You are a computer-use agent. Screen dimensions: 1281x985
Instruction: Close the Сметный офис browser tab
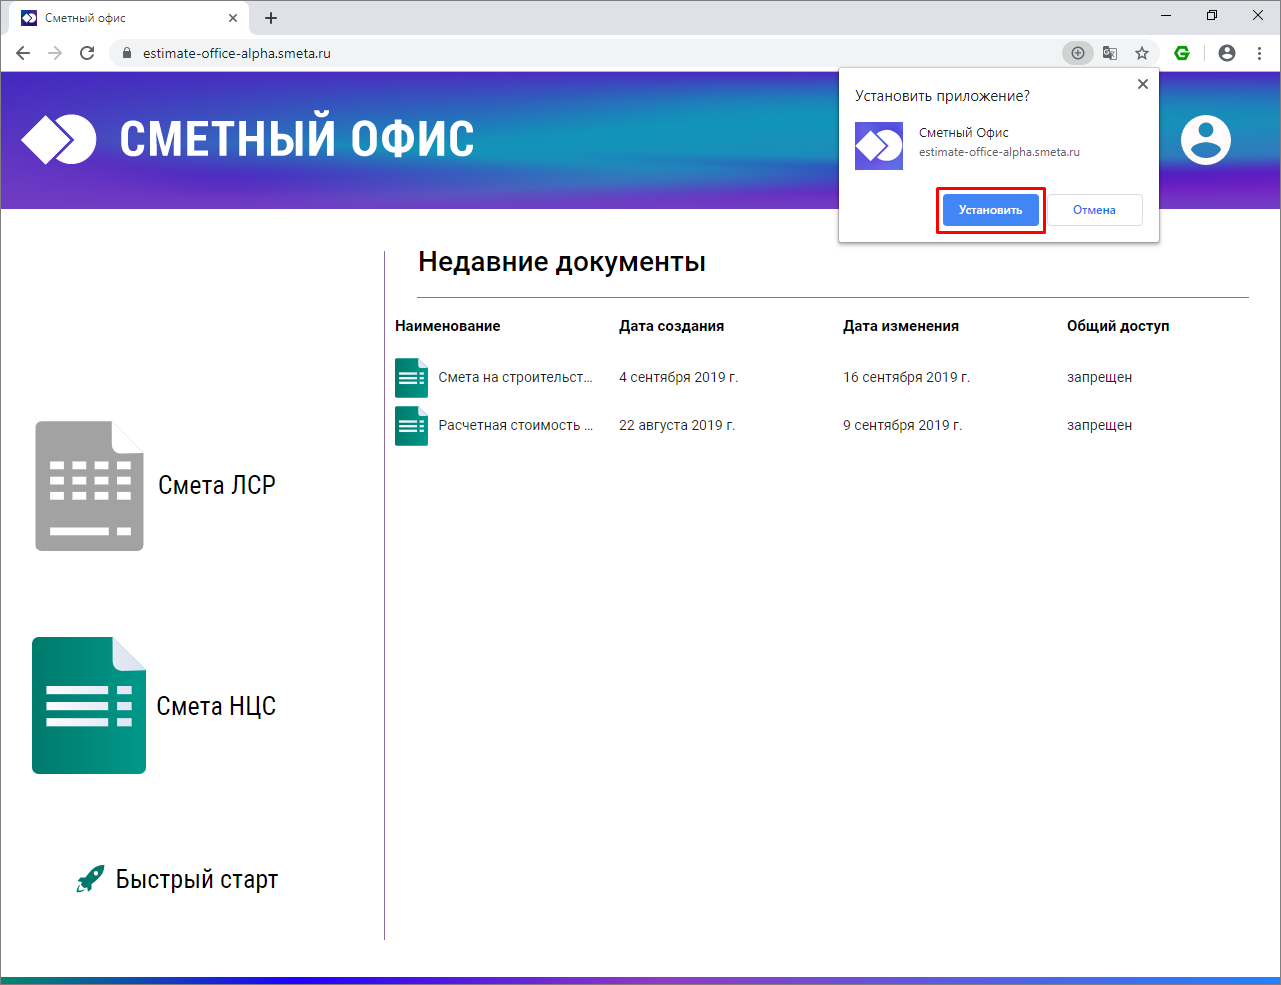[233, 18]
